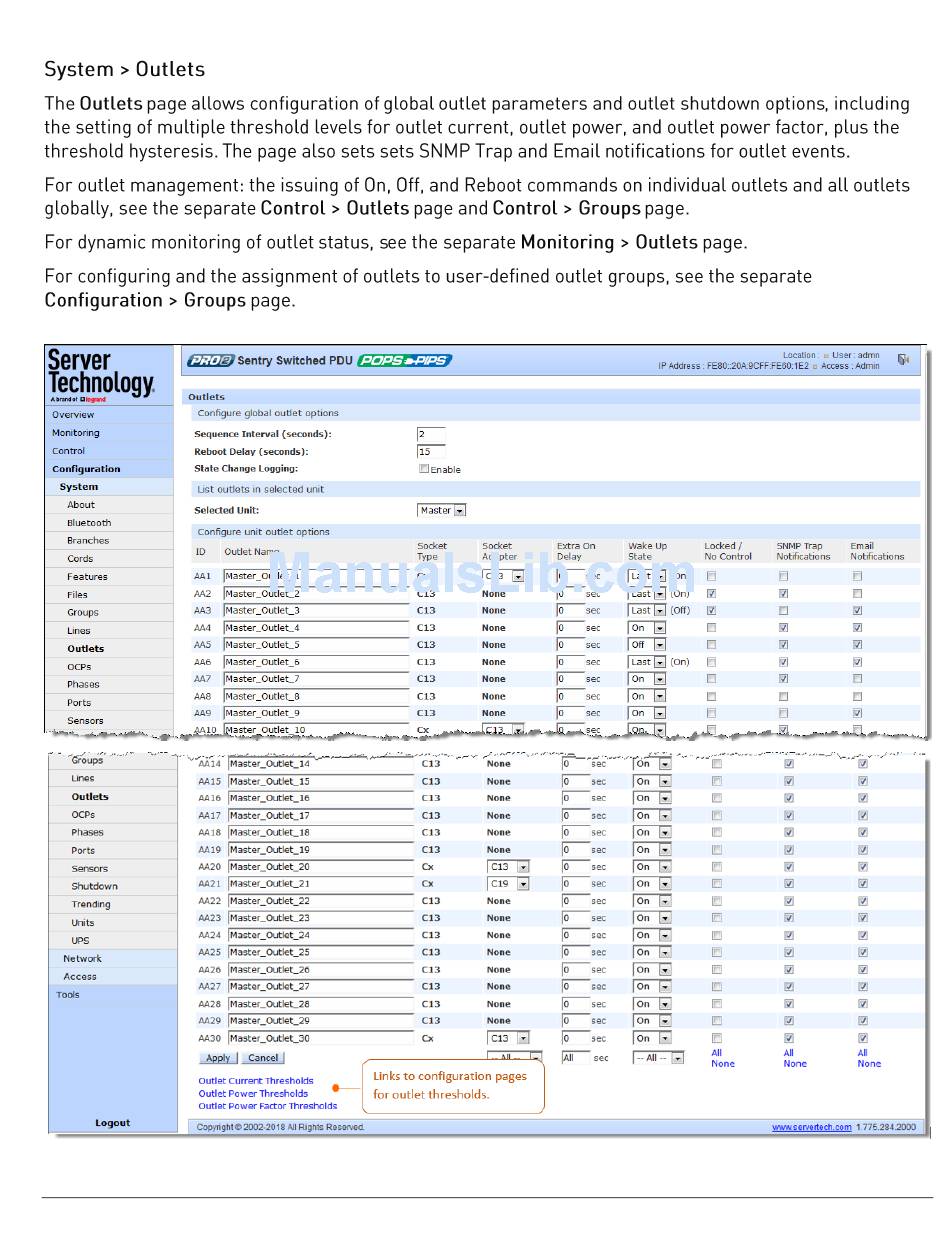The height and width of the screenshot is (1254, 950).
Task: Open the Bluetooth settings page
Action: [89, 523]
